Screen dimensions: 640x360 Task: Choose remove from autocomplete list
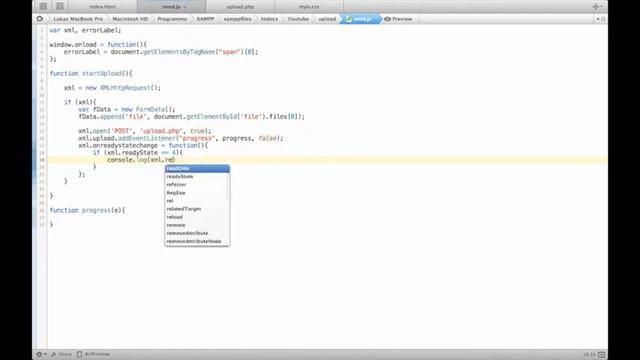[196, 225]
